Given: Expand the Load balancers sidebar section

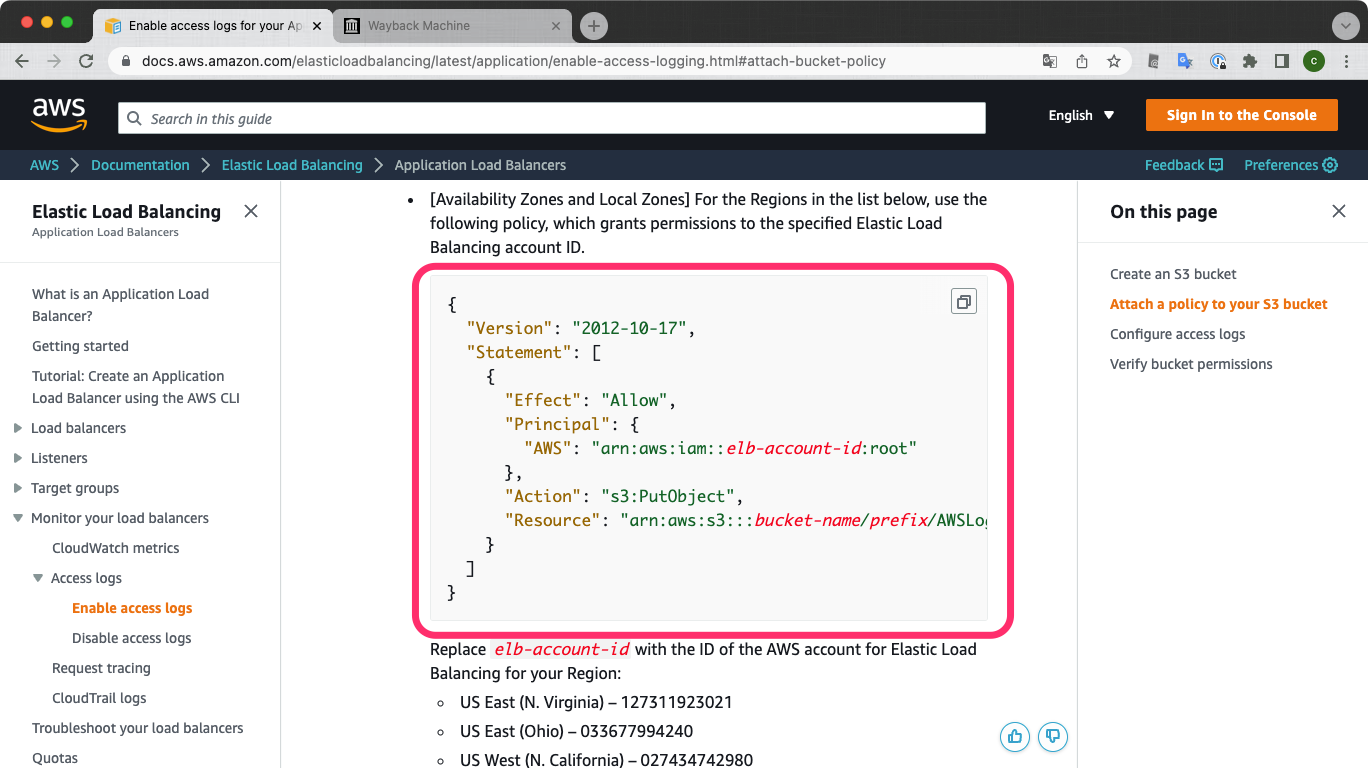Looking at the screenshot, I should click(x=18, y=427).
